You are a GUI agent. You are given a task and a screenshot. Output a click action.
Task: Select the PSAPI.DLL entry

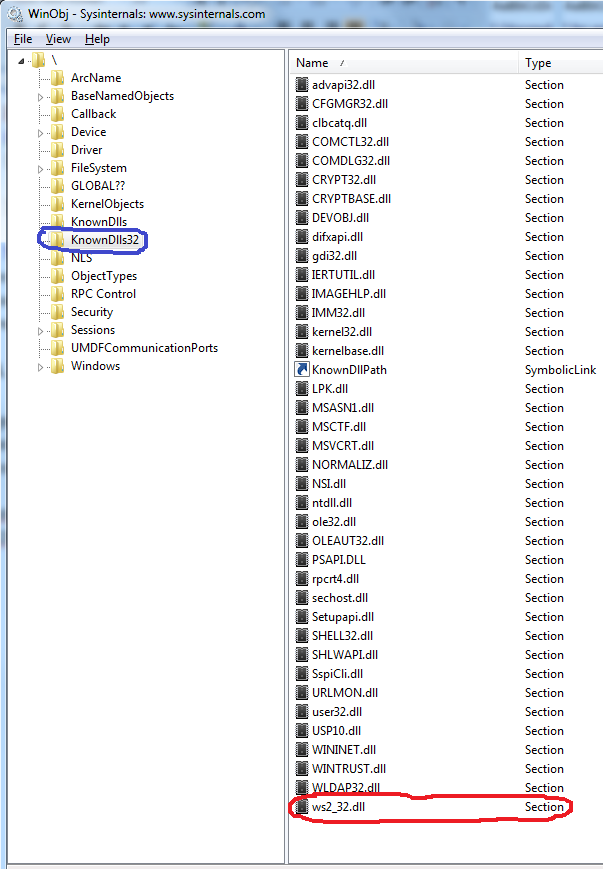339,560
